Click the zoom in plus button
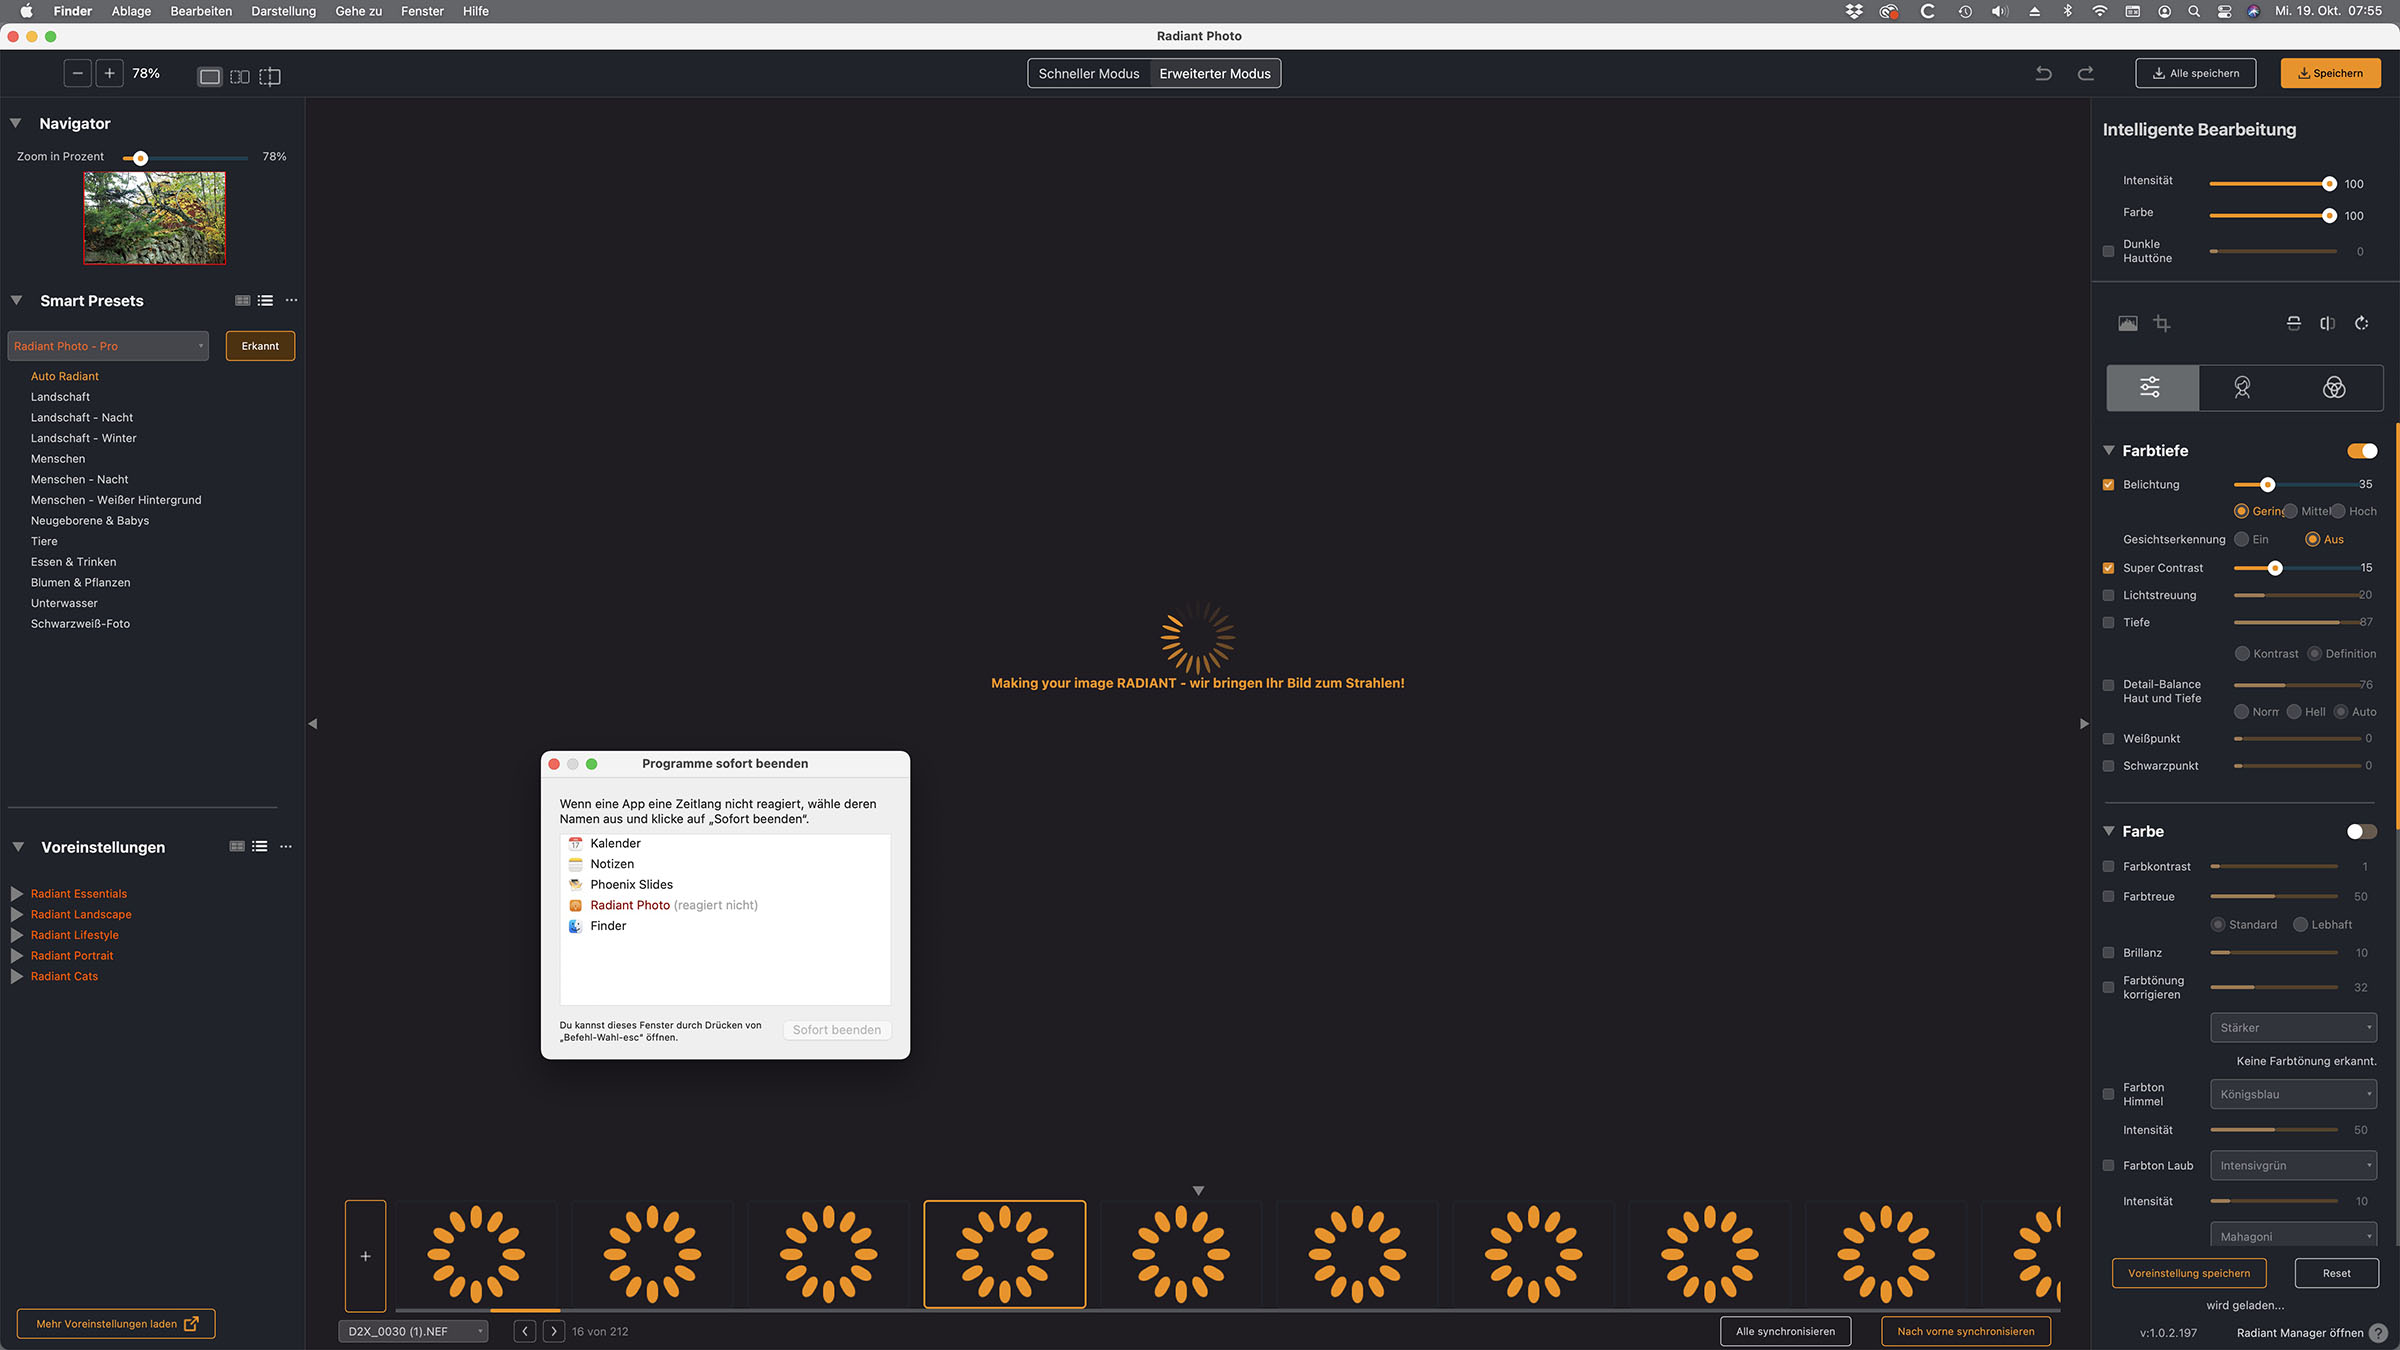Viewport: 2400px width, 1350px height. (110, 74)
